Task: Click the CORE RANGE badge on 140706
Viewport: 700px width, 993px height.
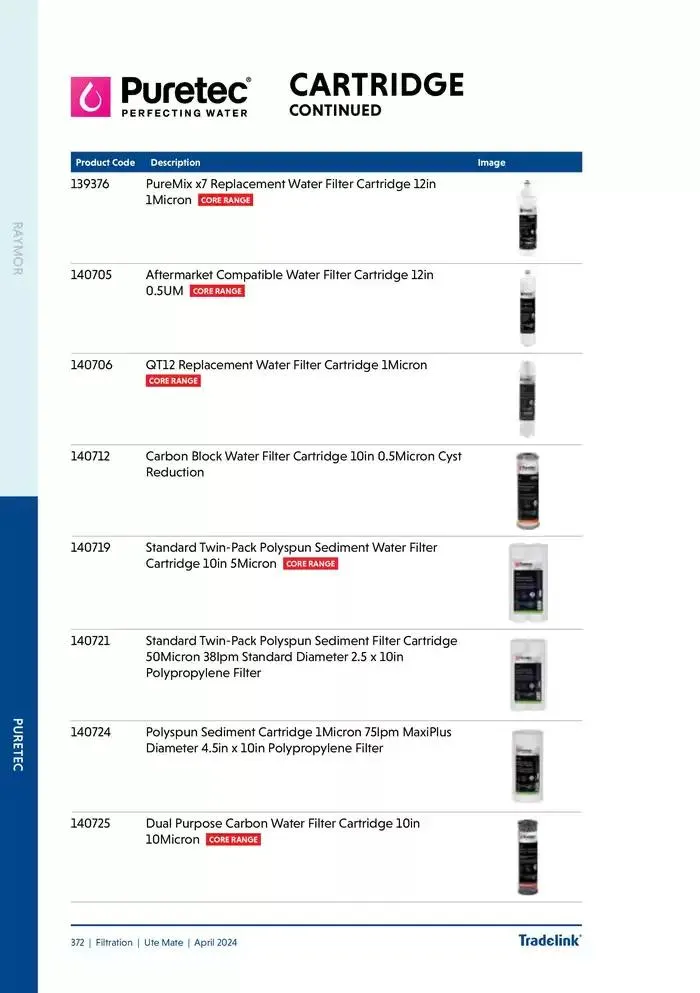Action: pyautogui.click(x=174, y=381)
